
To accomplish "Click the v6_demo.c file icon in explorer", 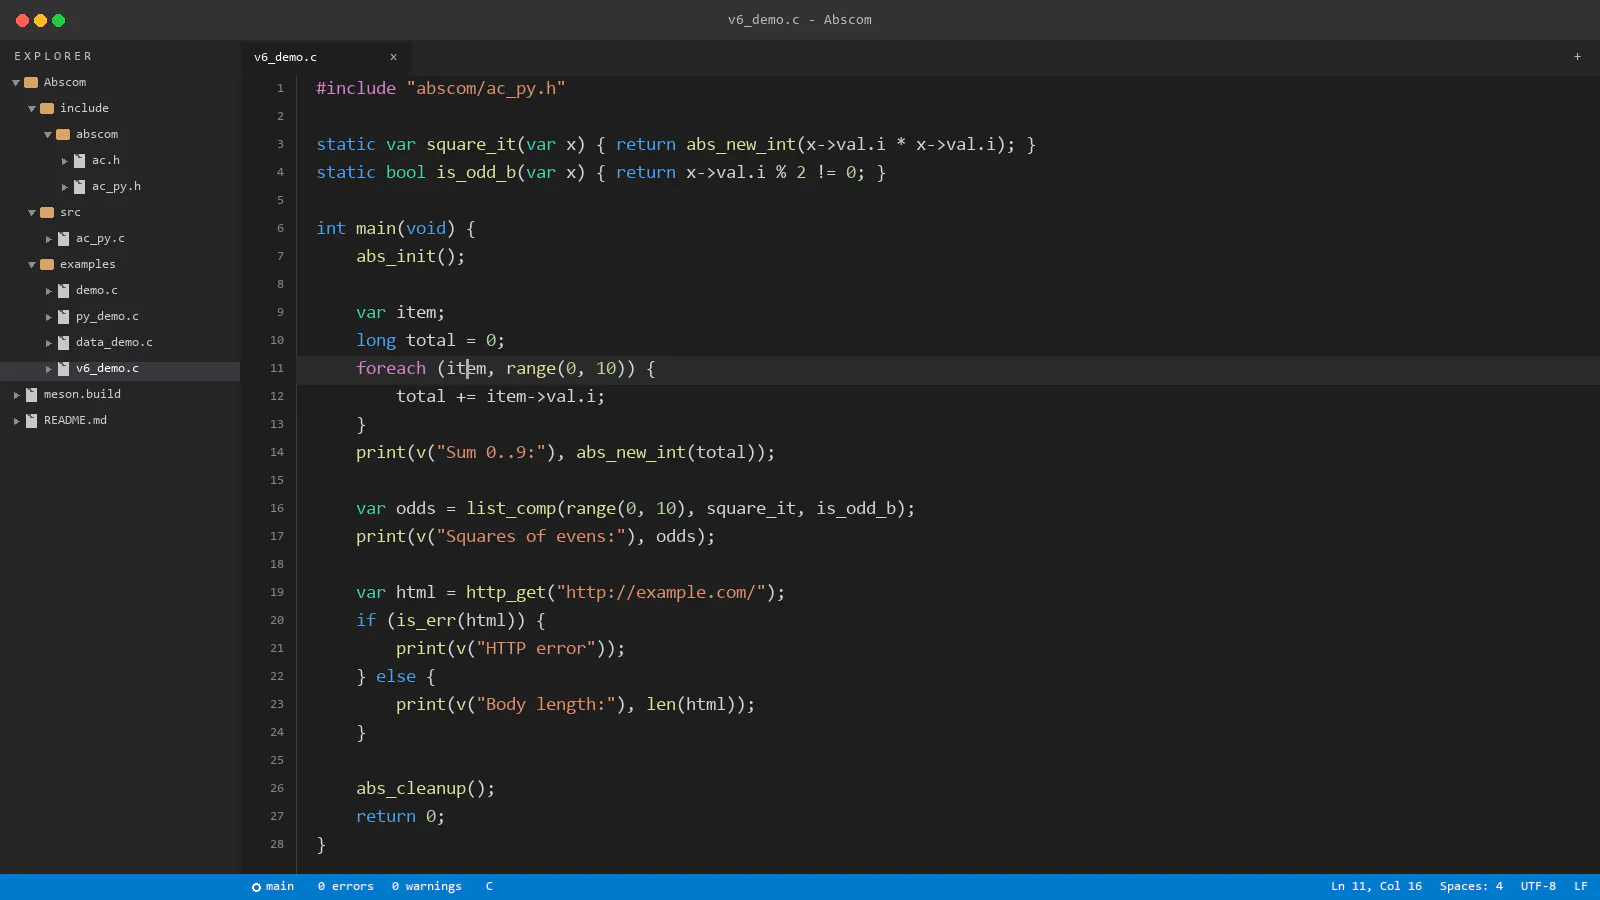I will [64, 368].
